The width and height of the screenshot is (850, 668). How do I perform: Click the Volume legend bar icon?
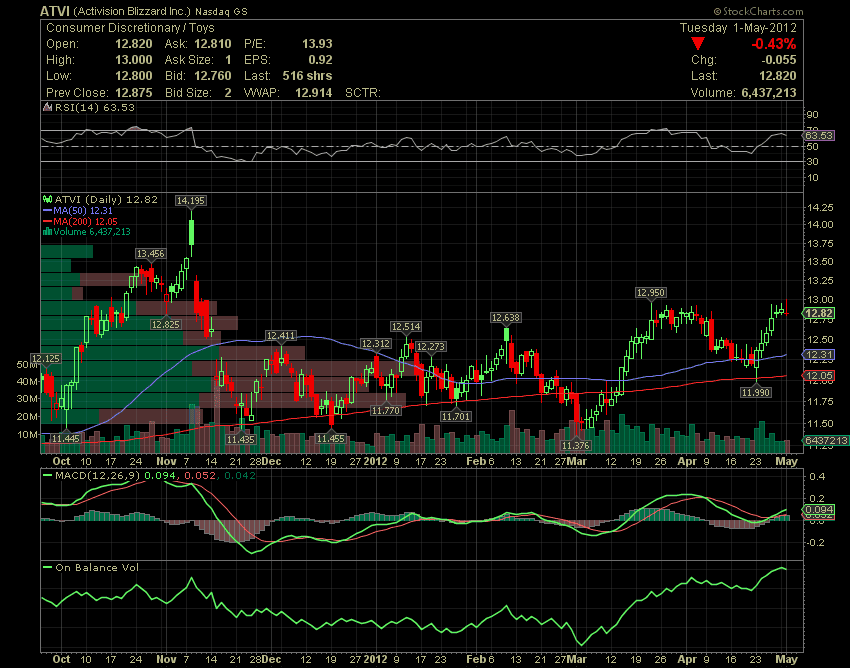coord(48,232)
